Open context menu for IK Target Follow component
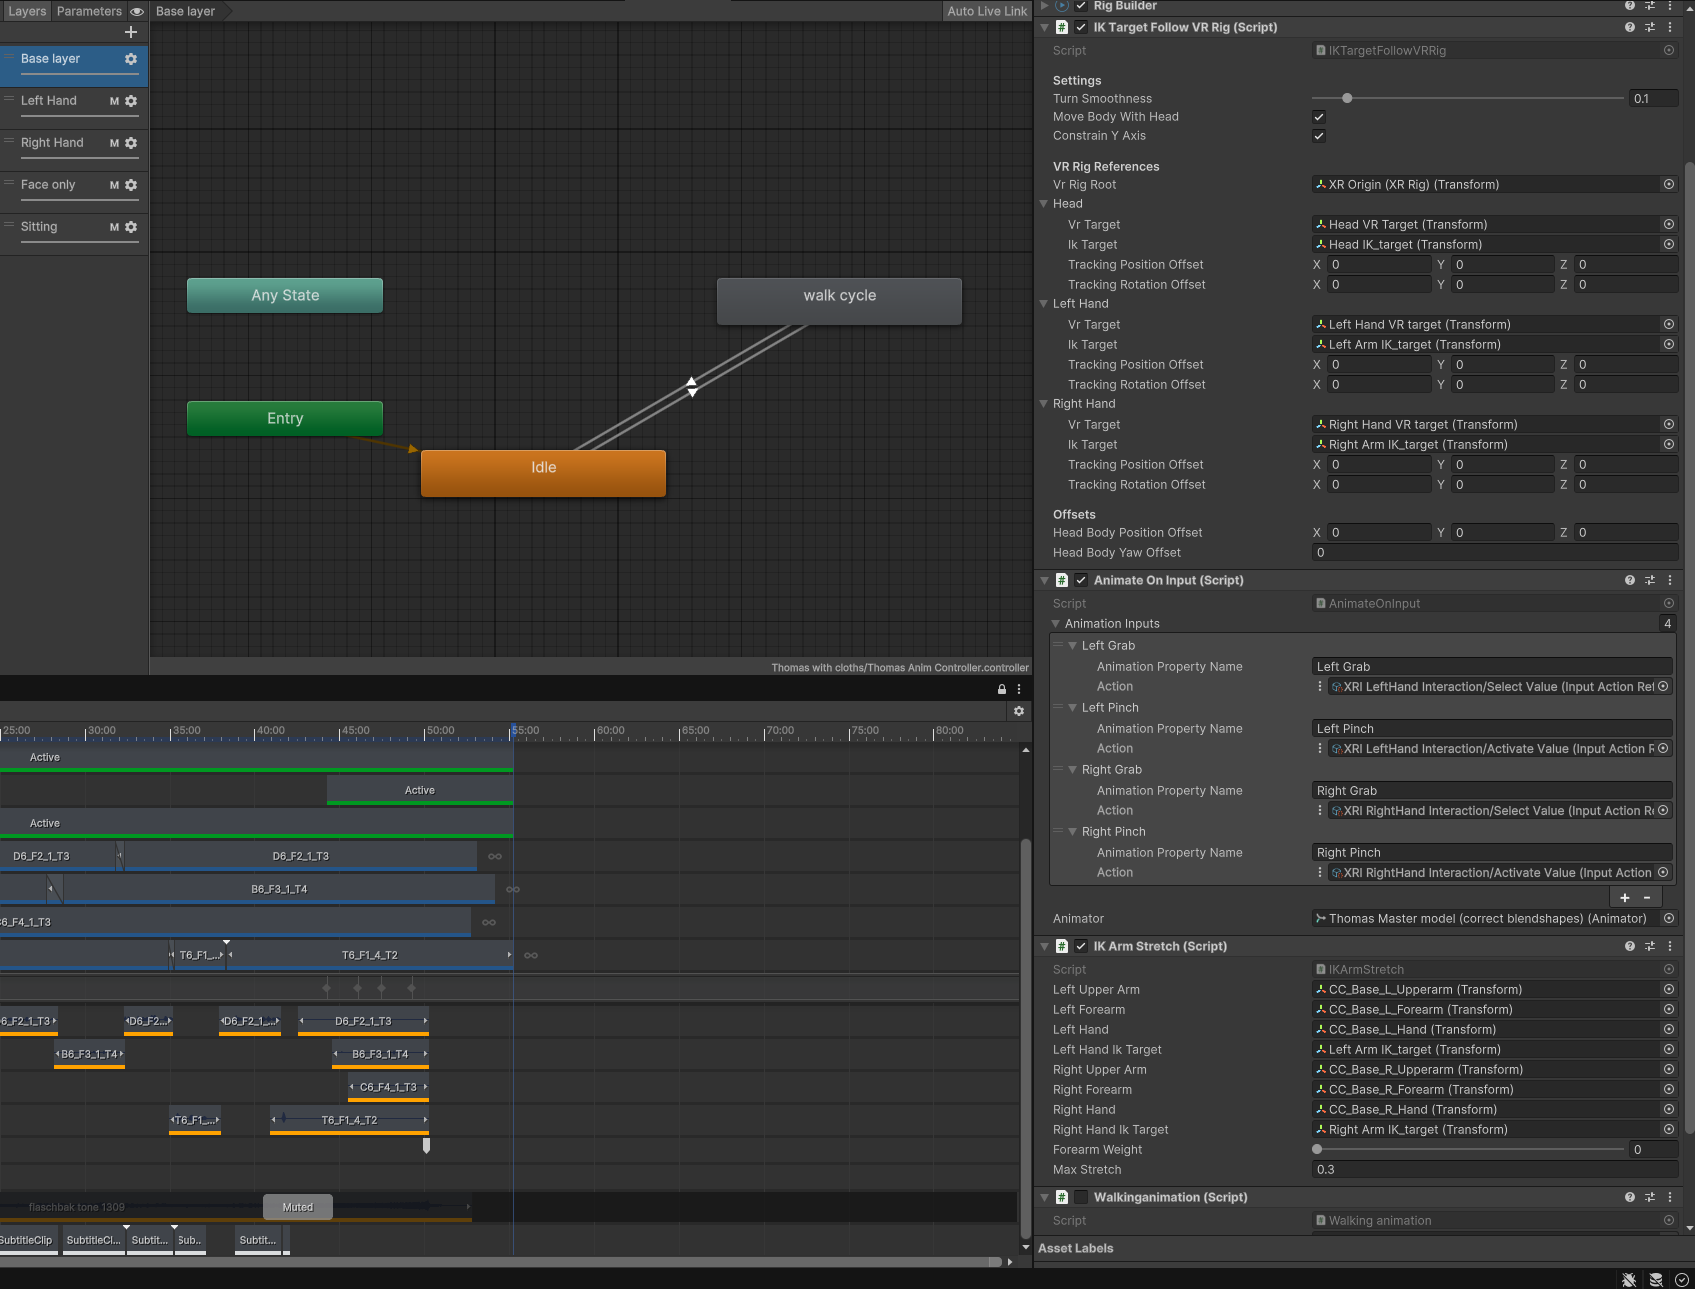 (x=1670, y=27)
